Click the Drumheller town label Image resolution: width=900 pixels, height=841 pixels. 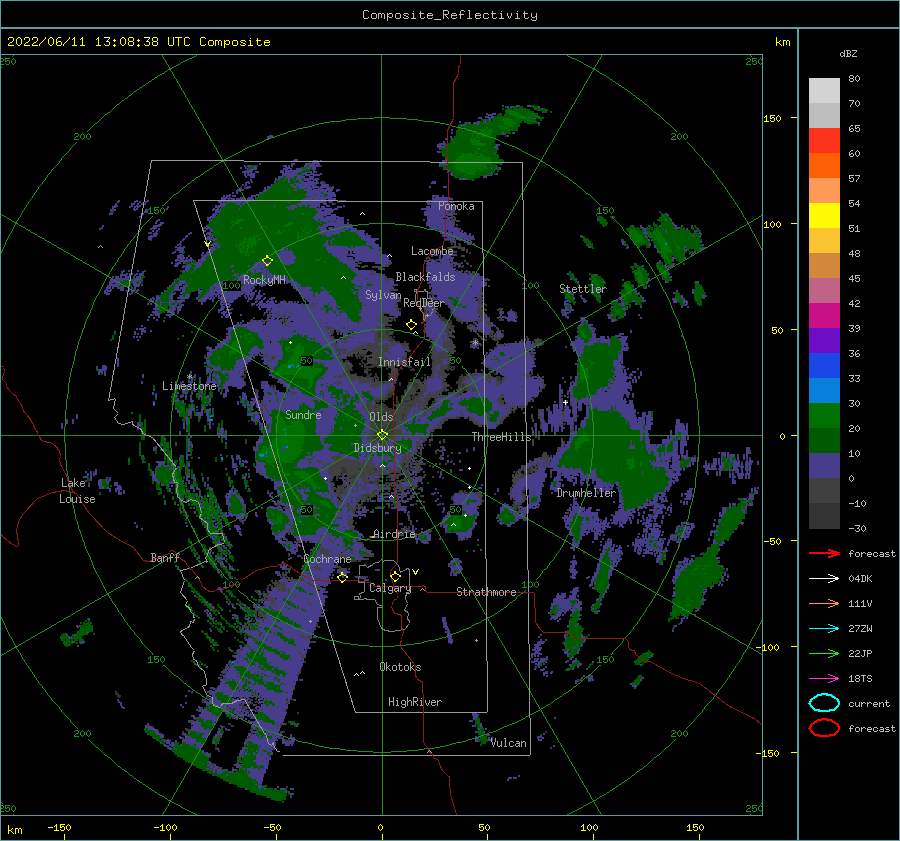point(586,493)
